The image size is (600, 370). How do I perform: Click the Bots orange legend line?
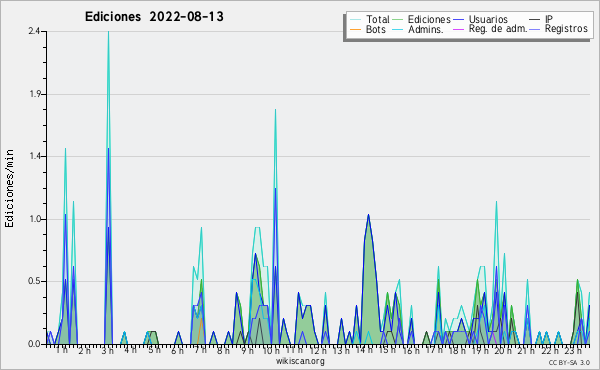point(355,29)
